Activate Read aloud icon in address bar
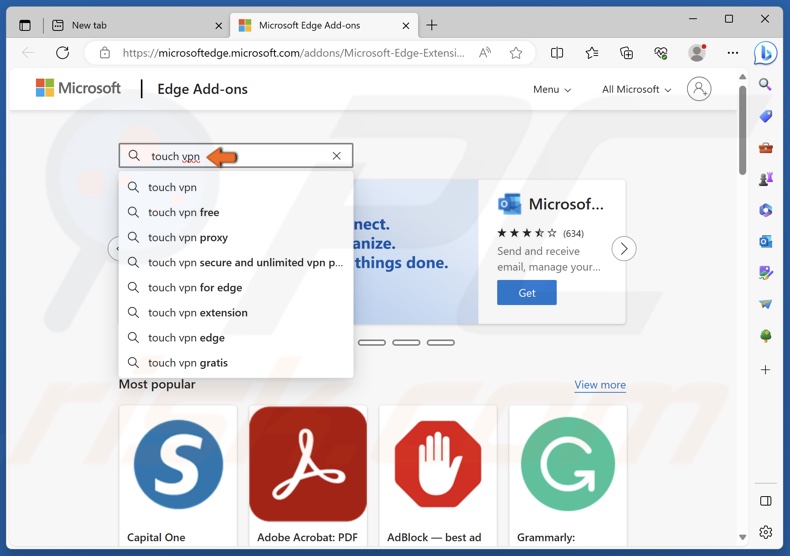790x556 pixels. point(485,52)
